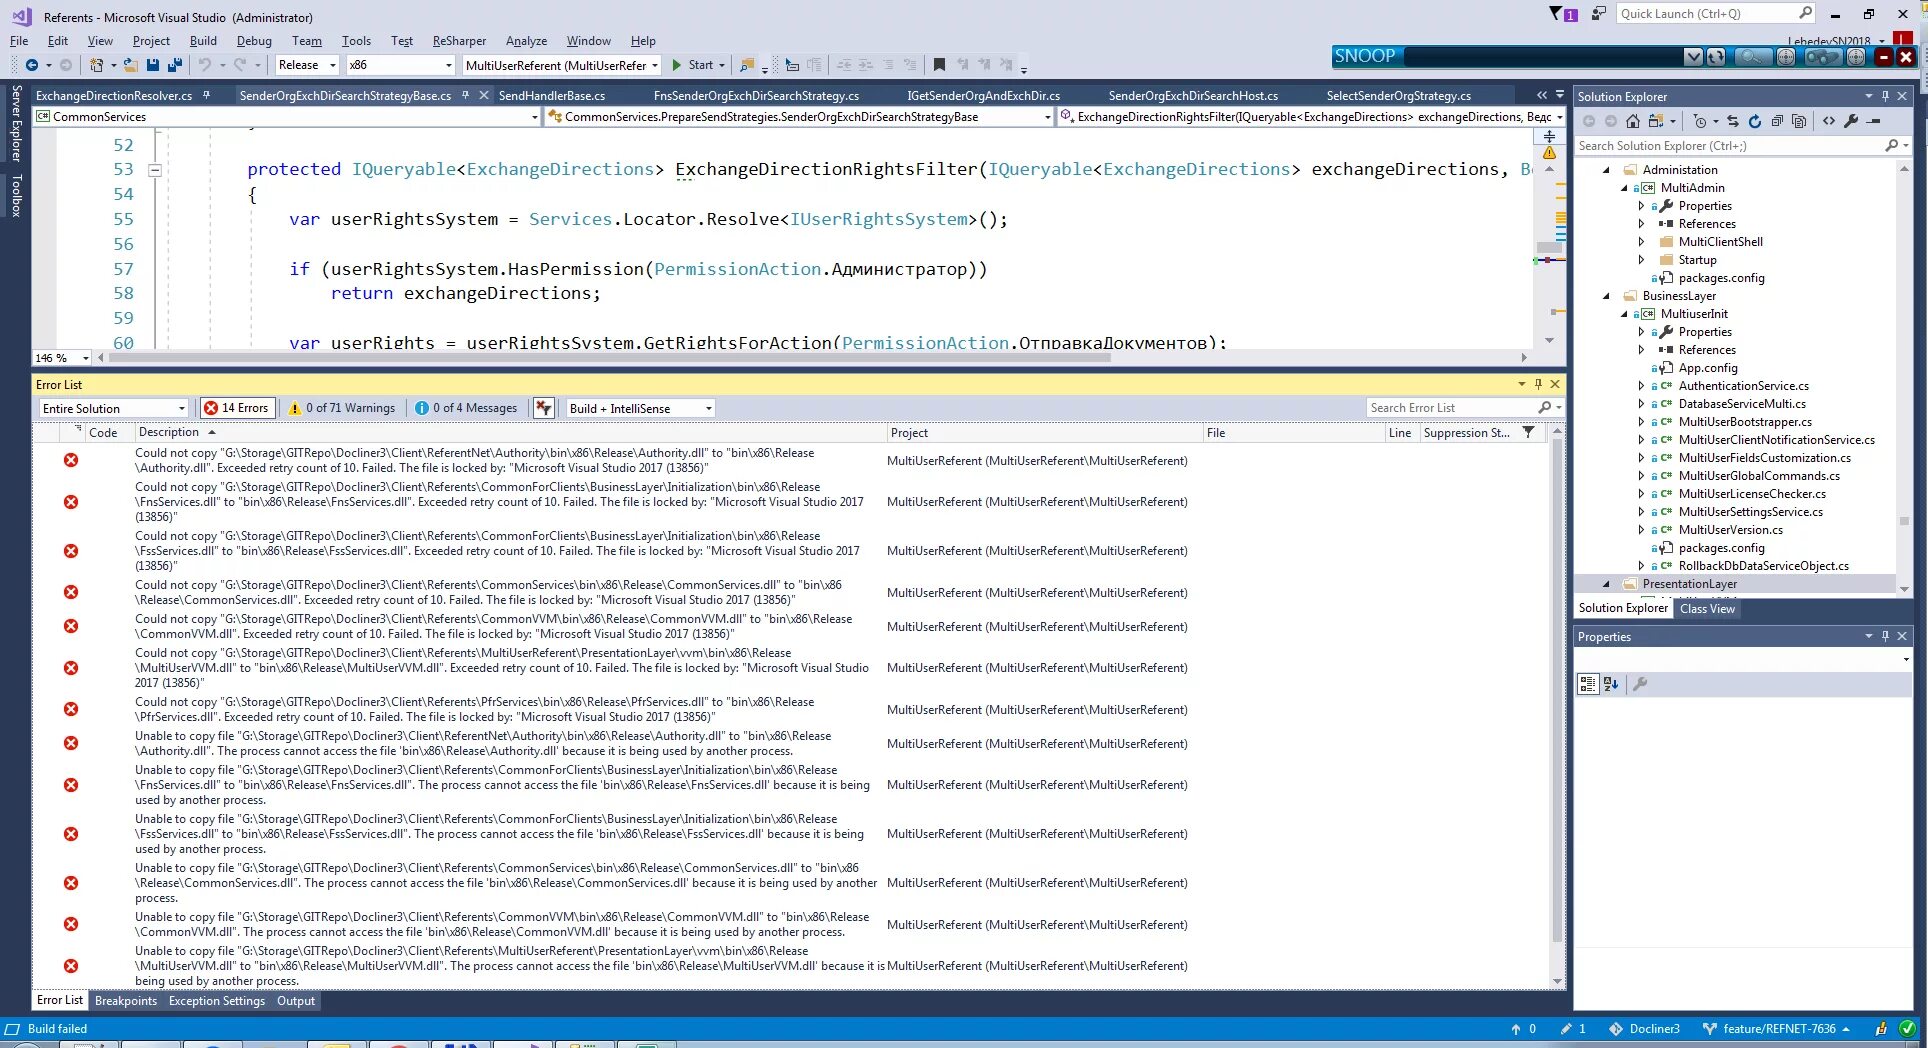1928x1048 pixels.
Task: Open the 146 % editor zoom dropdown
Action: 62,358
